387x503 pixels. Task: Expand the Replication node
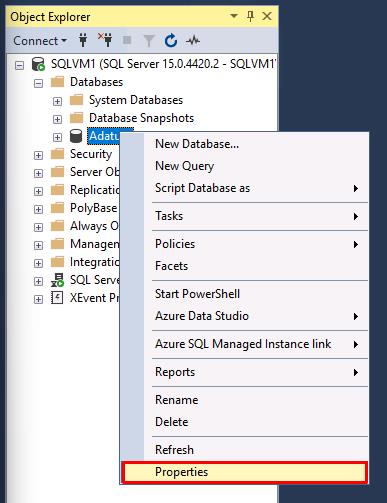pos(39,191)
